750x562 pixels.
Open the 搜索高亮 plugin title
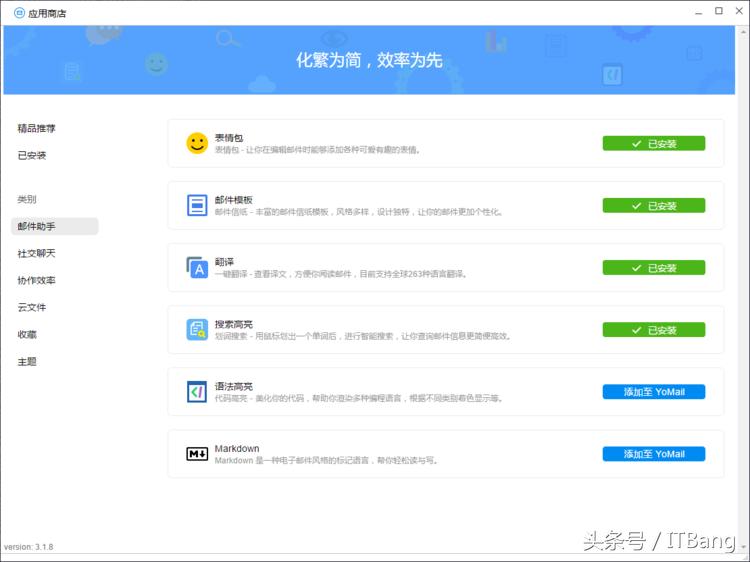[x=233, y=324]
